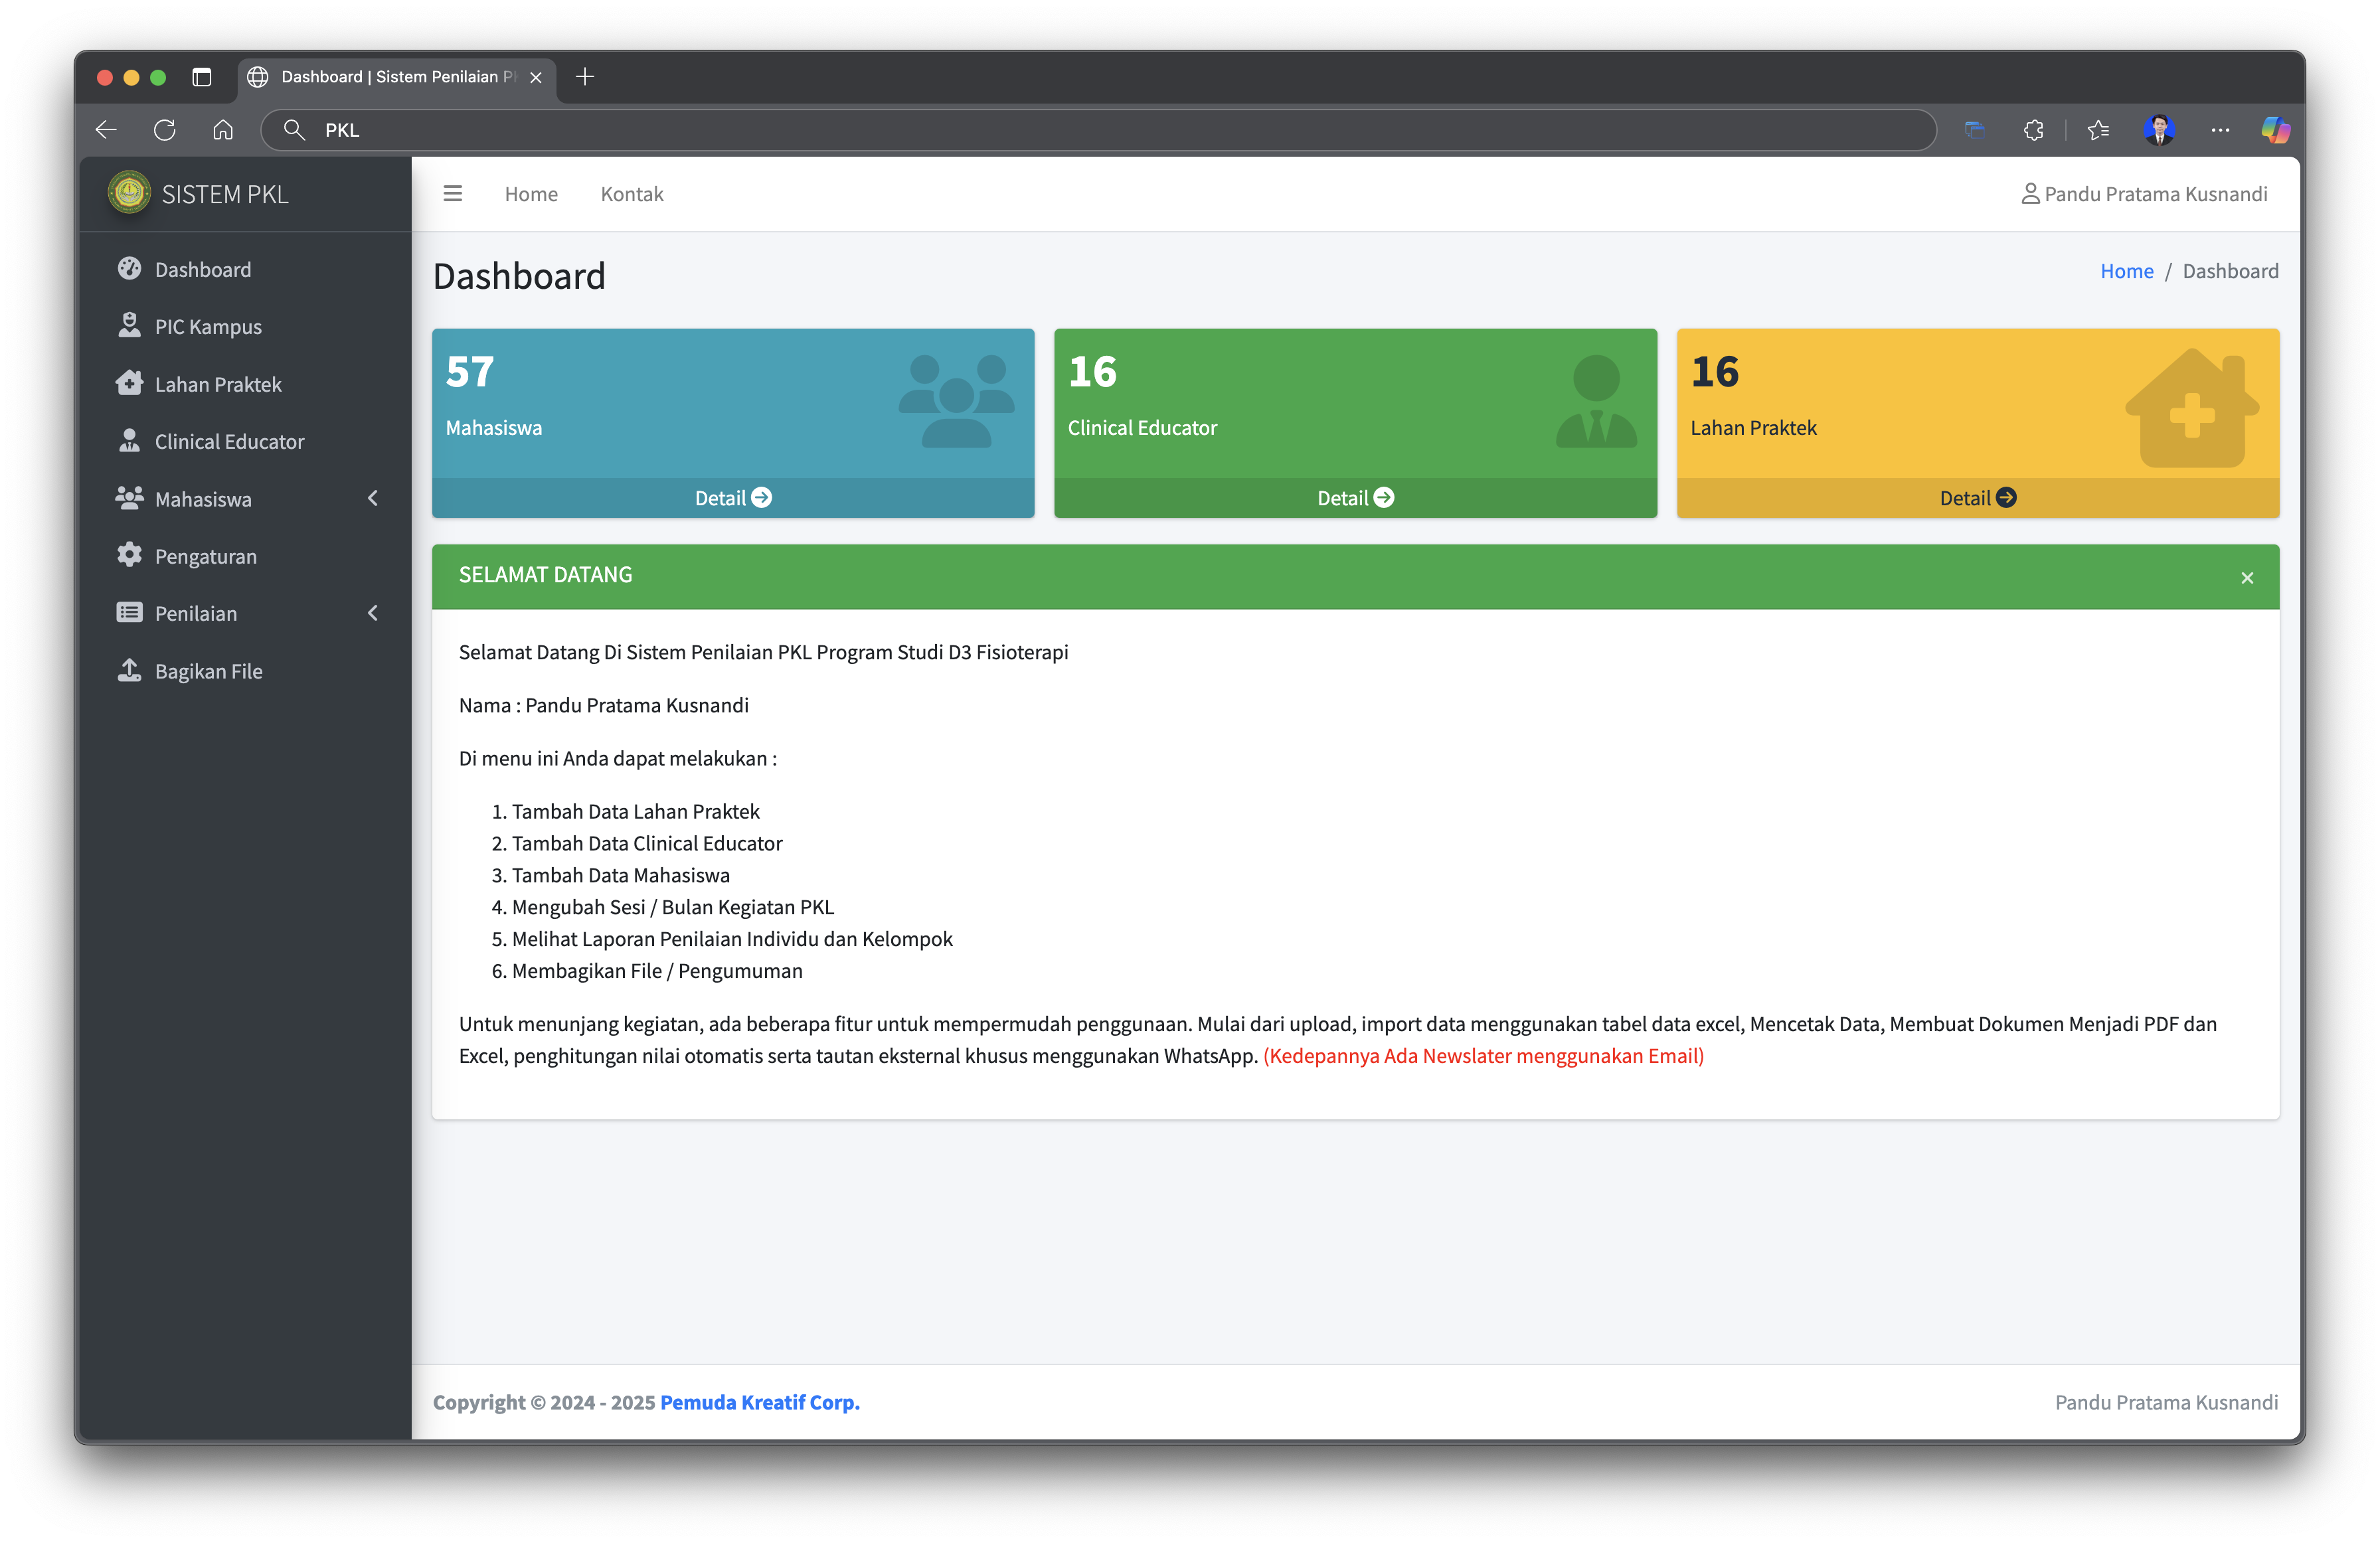Click the hamburger menu toggle icon
The height and width of the screenshot is (1543, 2380).
tap(452, 194)
